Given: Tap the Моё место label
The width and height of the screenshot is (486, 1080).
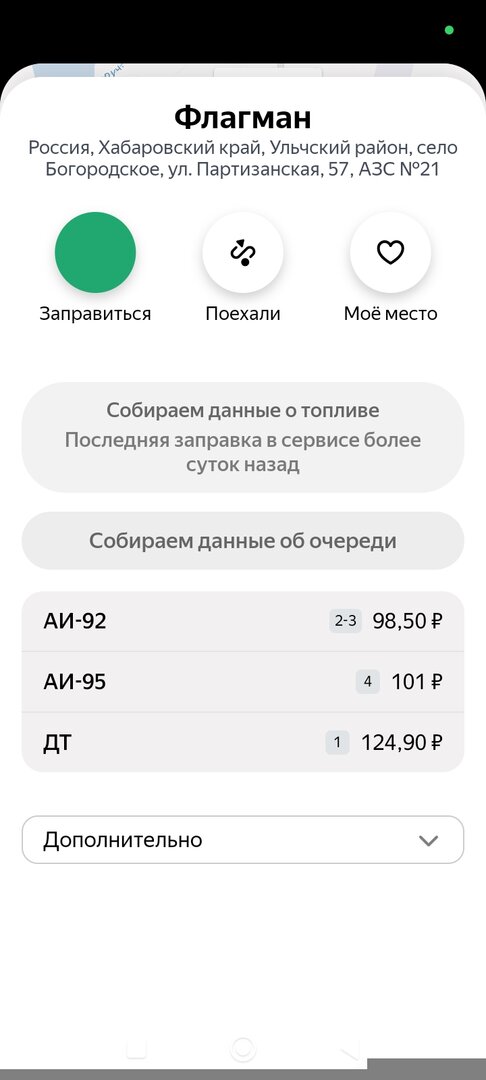Looking at the screenshot, I should (x=390, y=314).
